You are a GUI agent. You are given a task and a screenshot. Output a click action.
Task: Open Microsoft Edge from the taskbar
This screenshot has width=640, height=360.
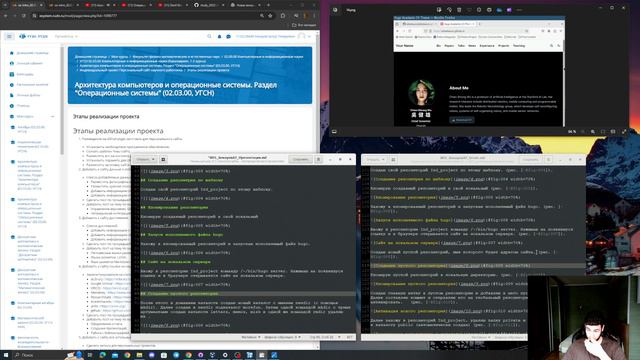point(102,355)
